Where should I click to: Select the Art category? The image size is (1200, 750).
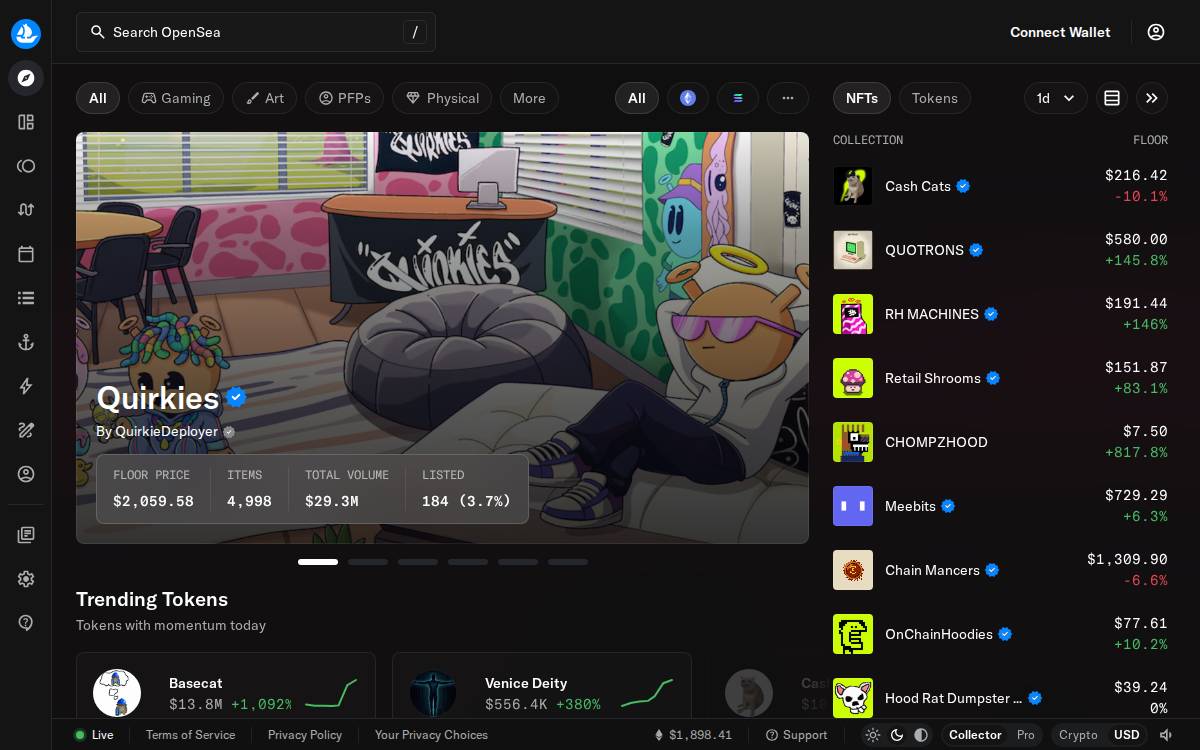[x=265, y=98]
